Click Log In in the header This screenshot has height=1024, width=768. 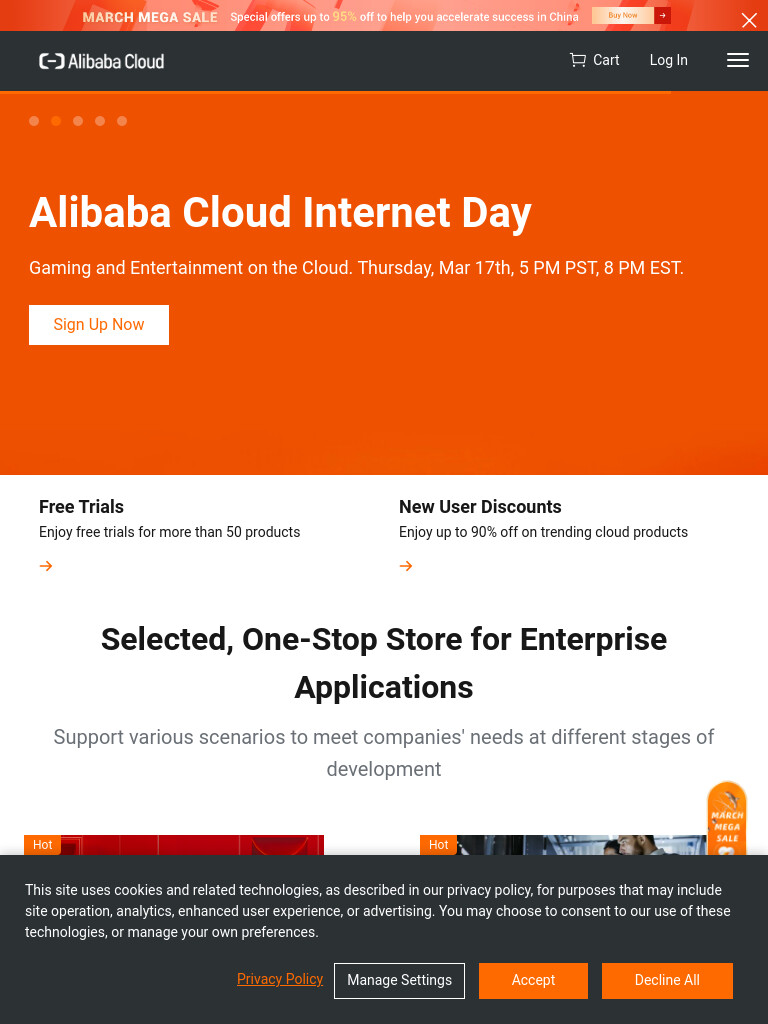(x=668, y=60)
